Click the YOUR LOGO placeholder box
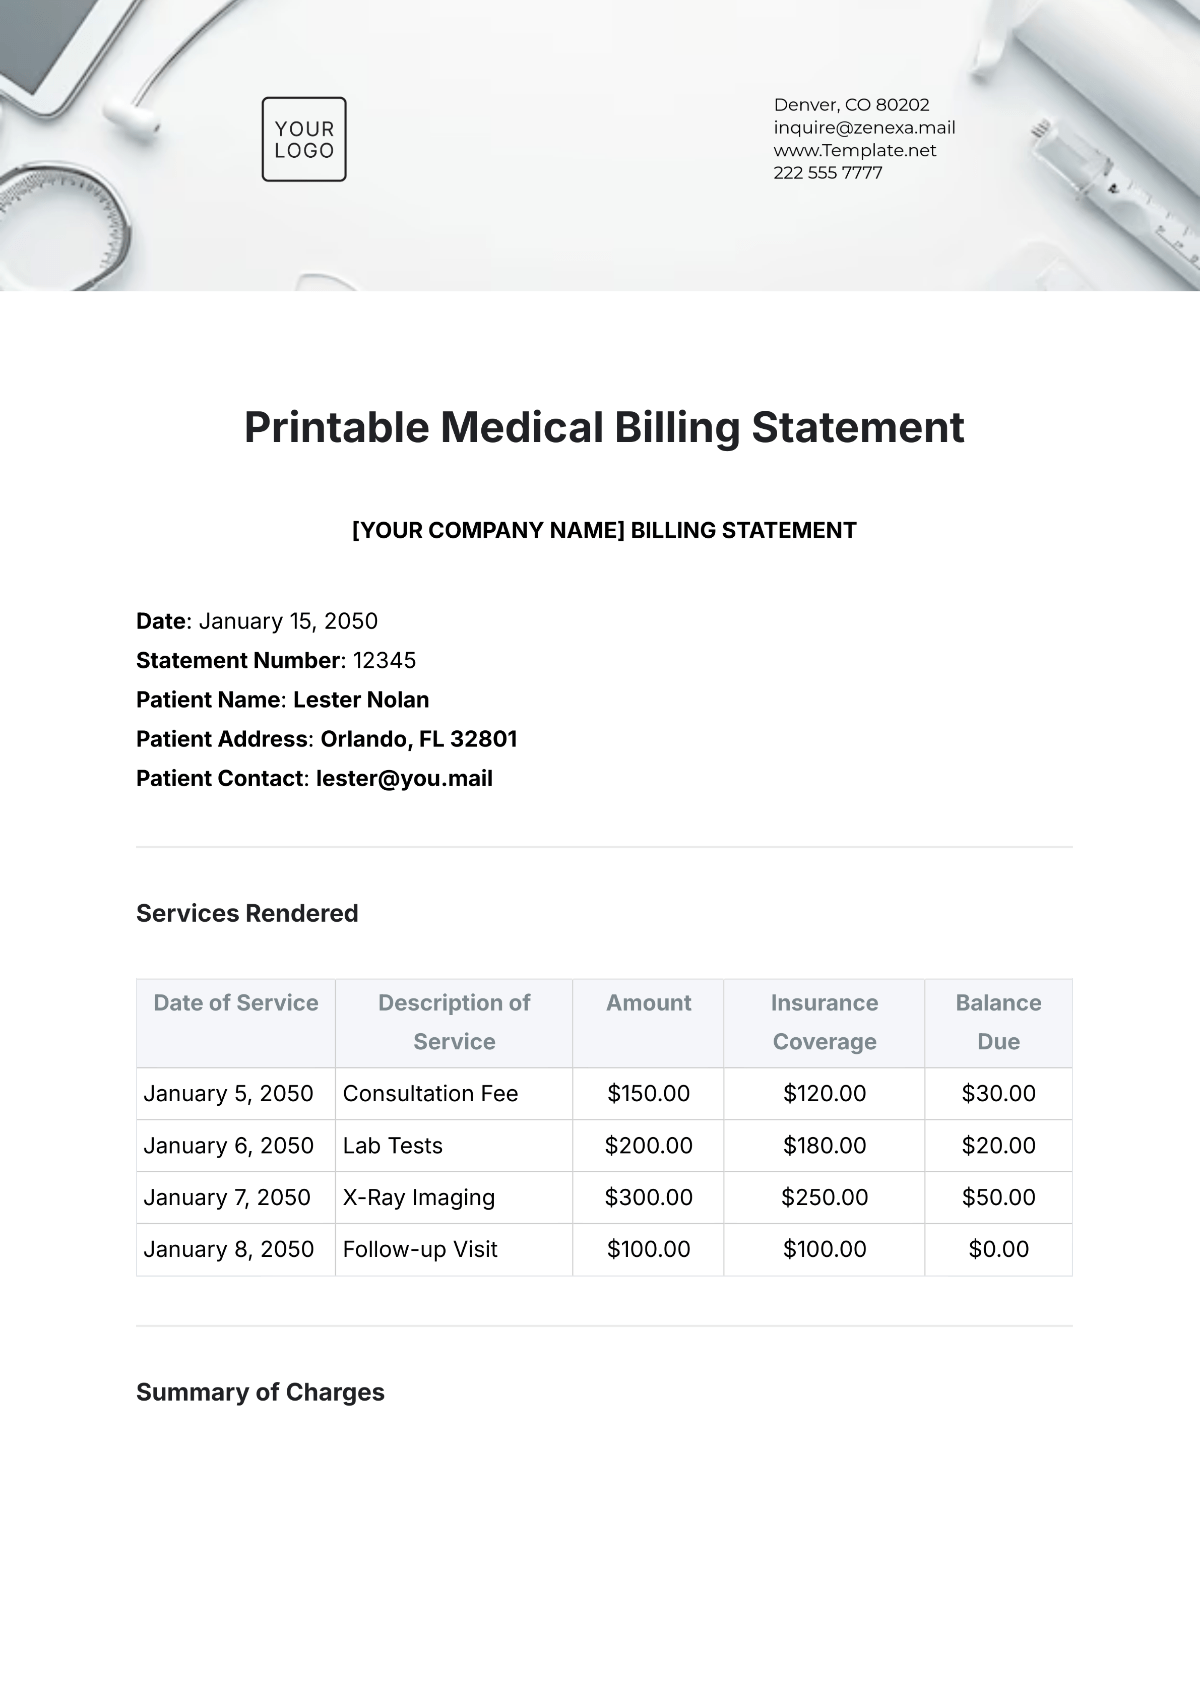The height and width of the screenshot is (1696, 1200). [x=304, y=139]
